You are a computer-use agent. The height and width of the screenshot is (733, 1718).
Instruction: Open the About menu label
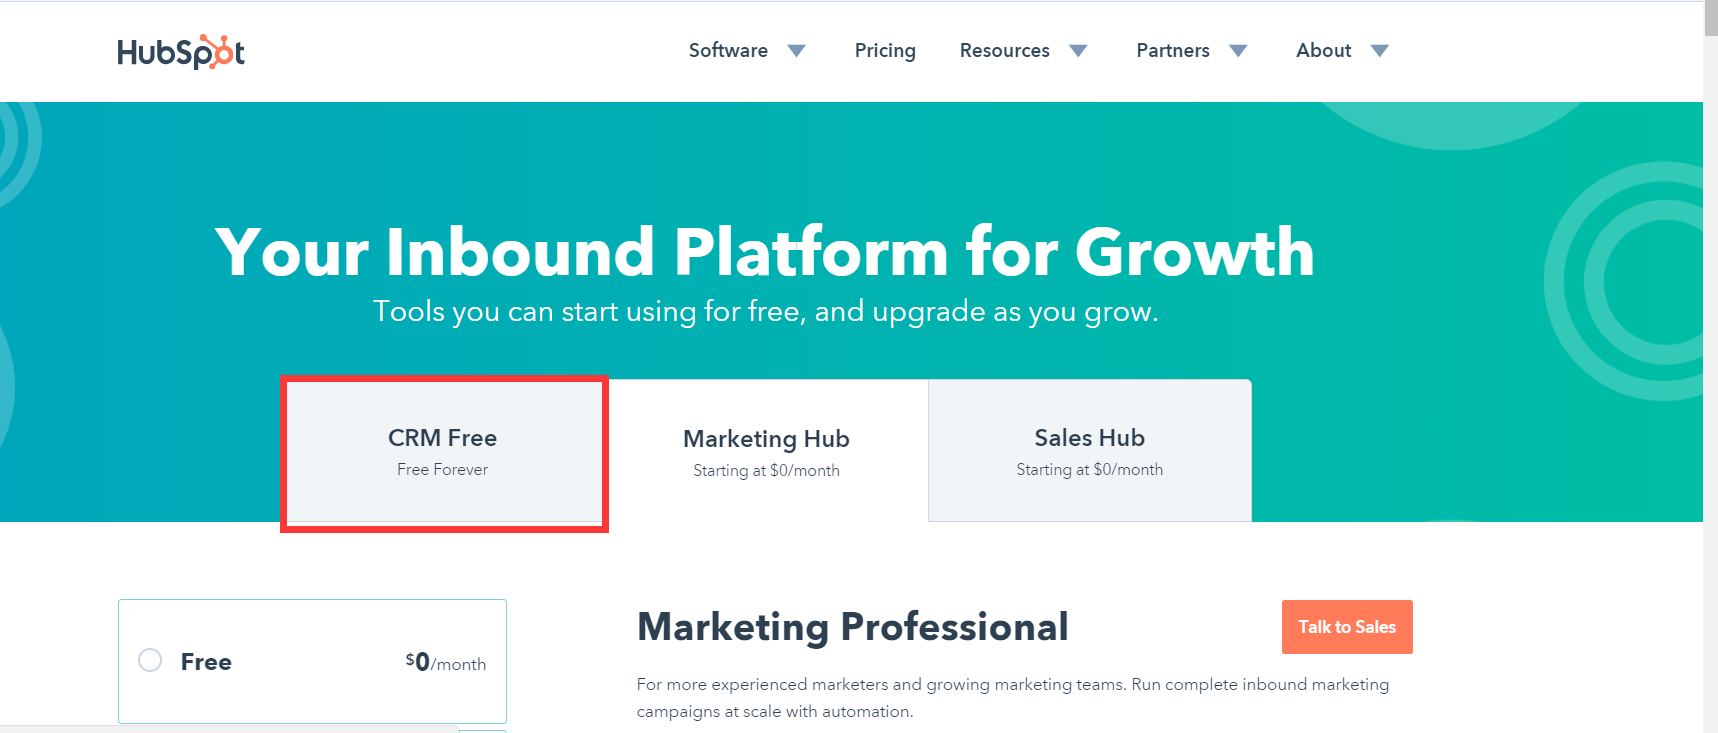[x=1323, y=51]
